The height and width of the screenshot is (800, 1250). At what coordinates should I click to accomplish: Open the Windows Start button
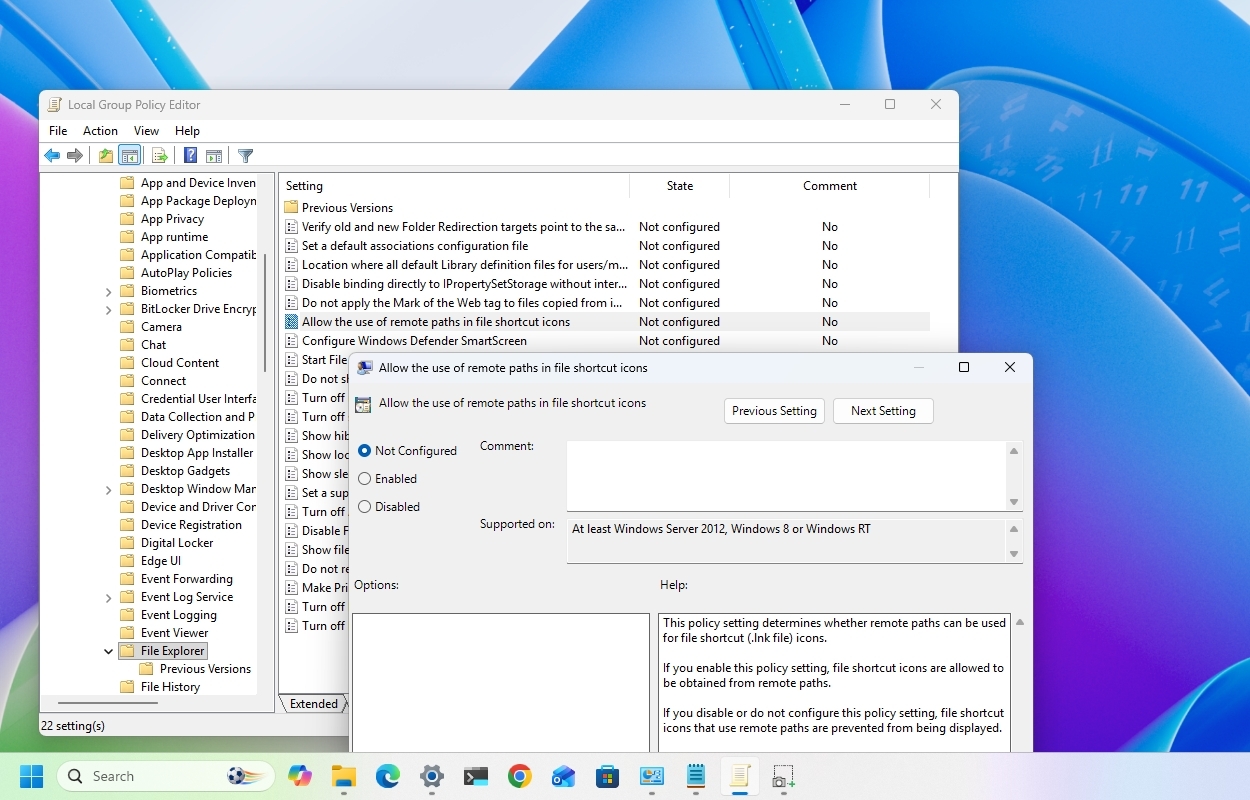click(32, 776)
